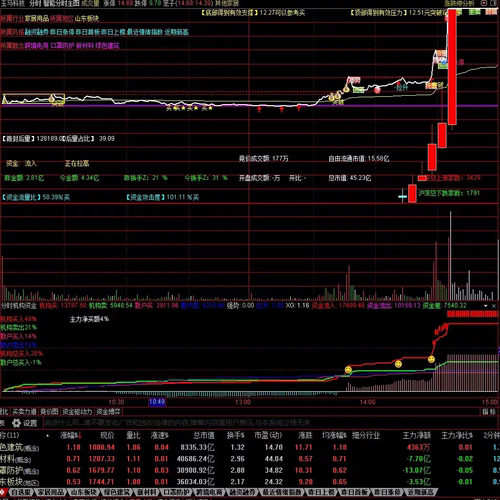
Task: Sort by the 细分行业 column header
Action: 366,436
